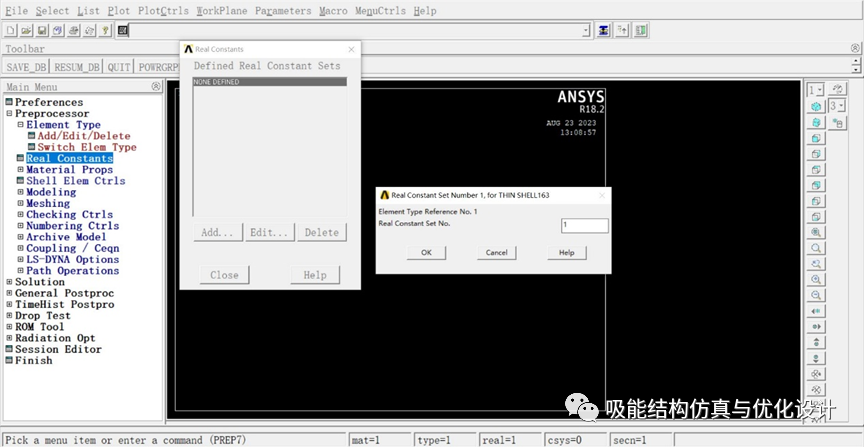This screenshot has width=864, height=447.
Task: Open the MenuCtrls menu
Action: point(380,10)
